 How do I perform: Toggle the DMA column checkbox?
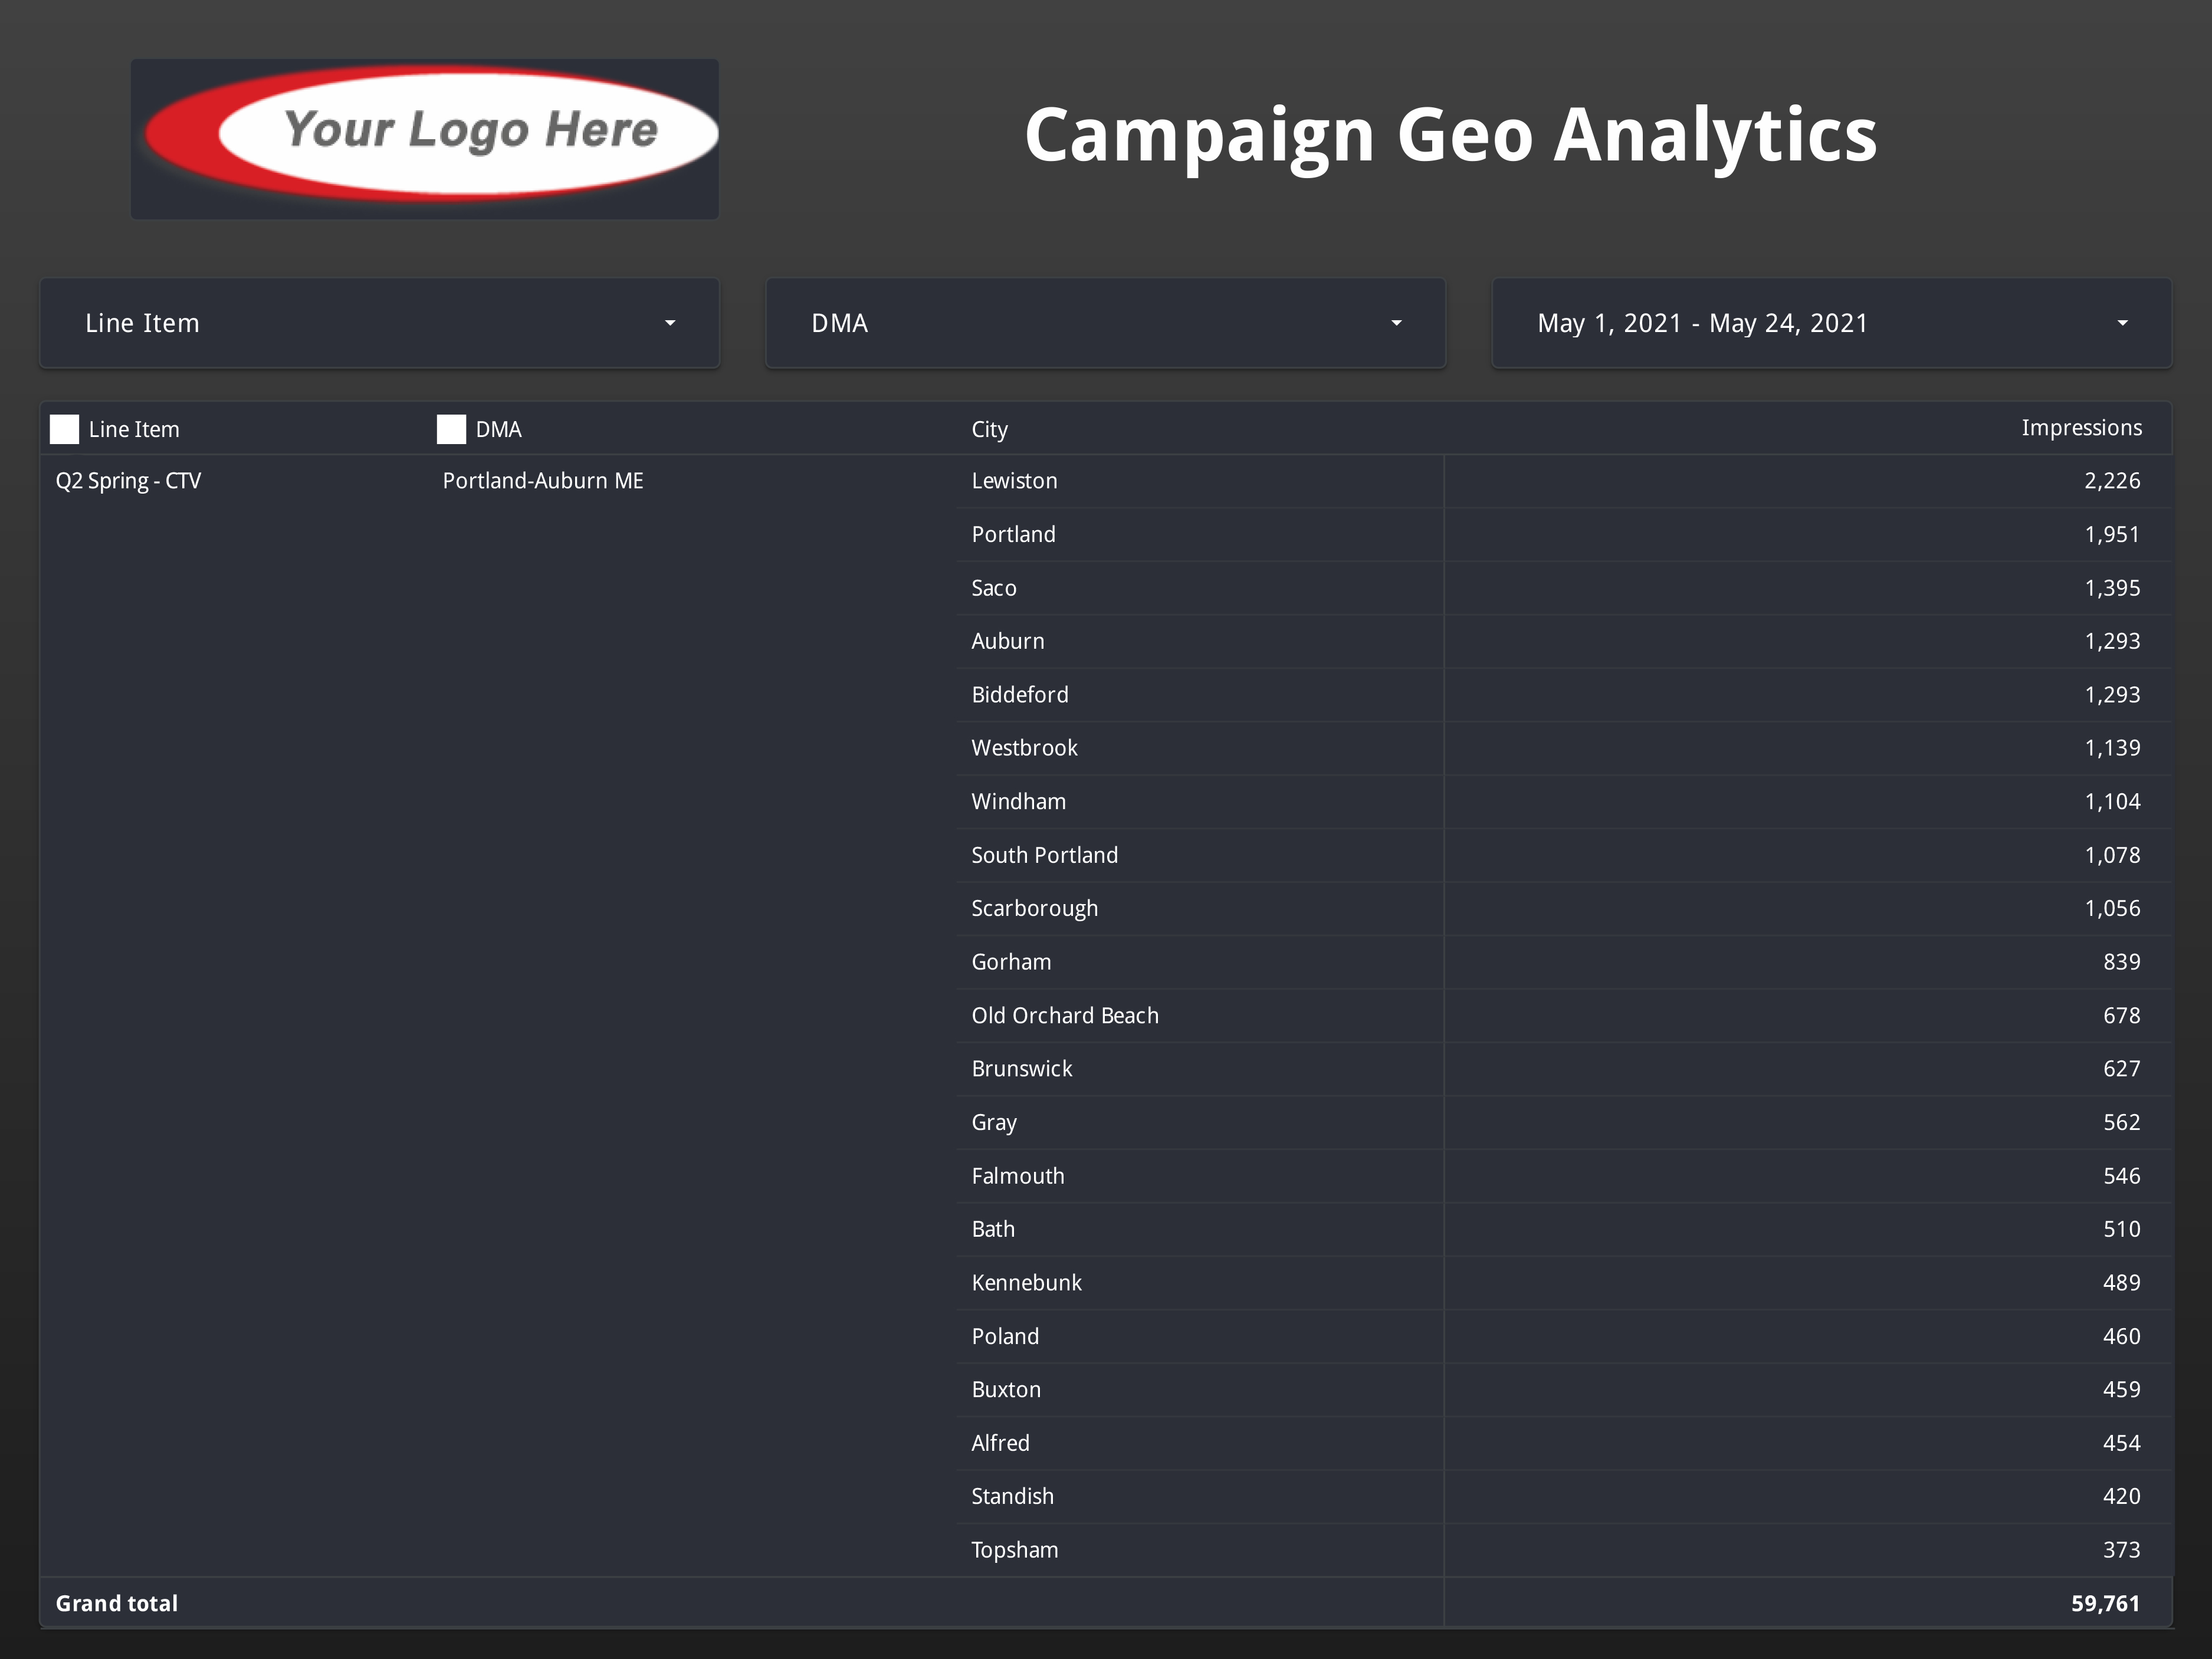coord(451,429)
